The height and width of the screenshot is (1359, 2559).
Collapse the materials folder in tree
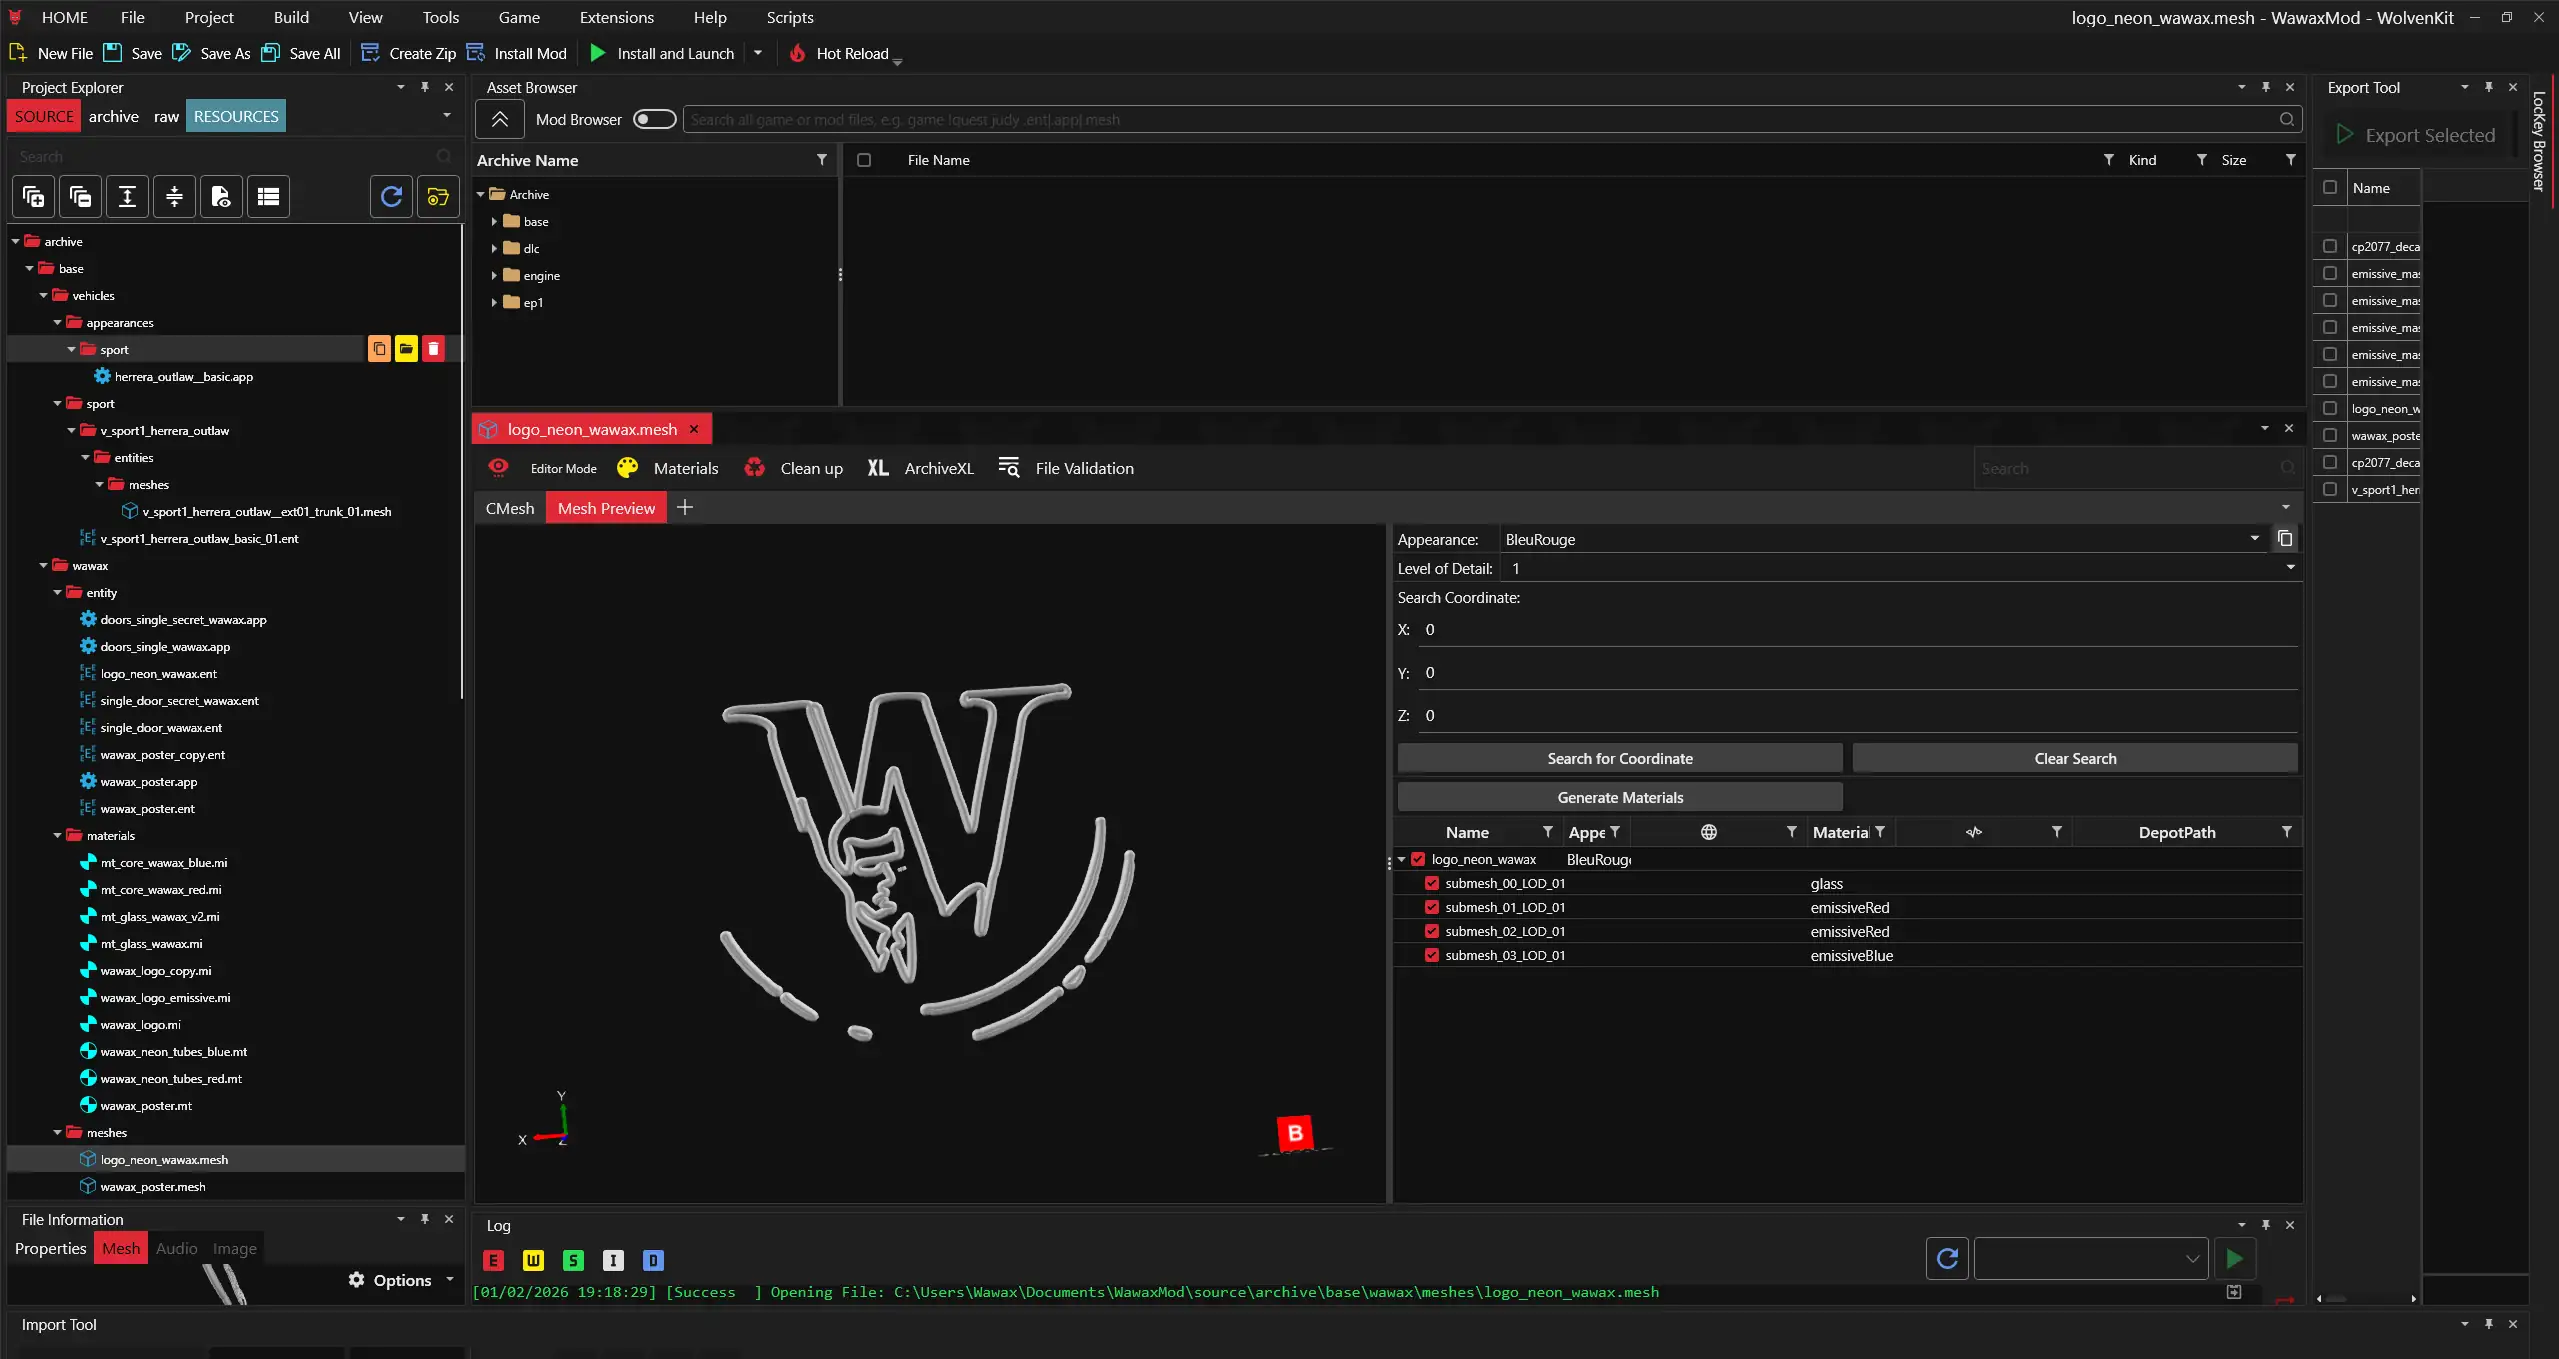pyautogui.click(x=57, y=836)
